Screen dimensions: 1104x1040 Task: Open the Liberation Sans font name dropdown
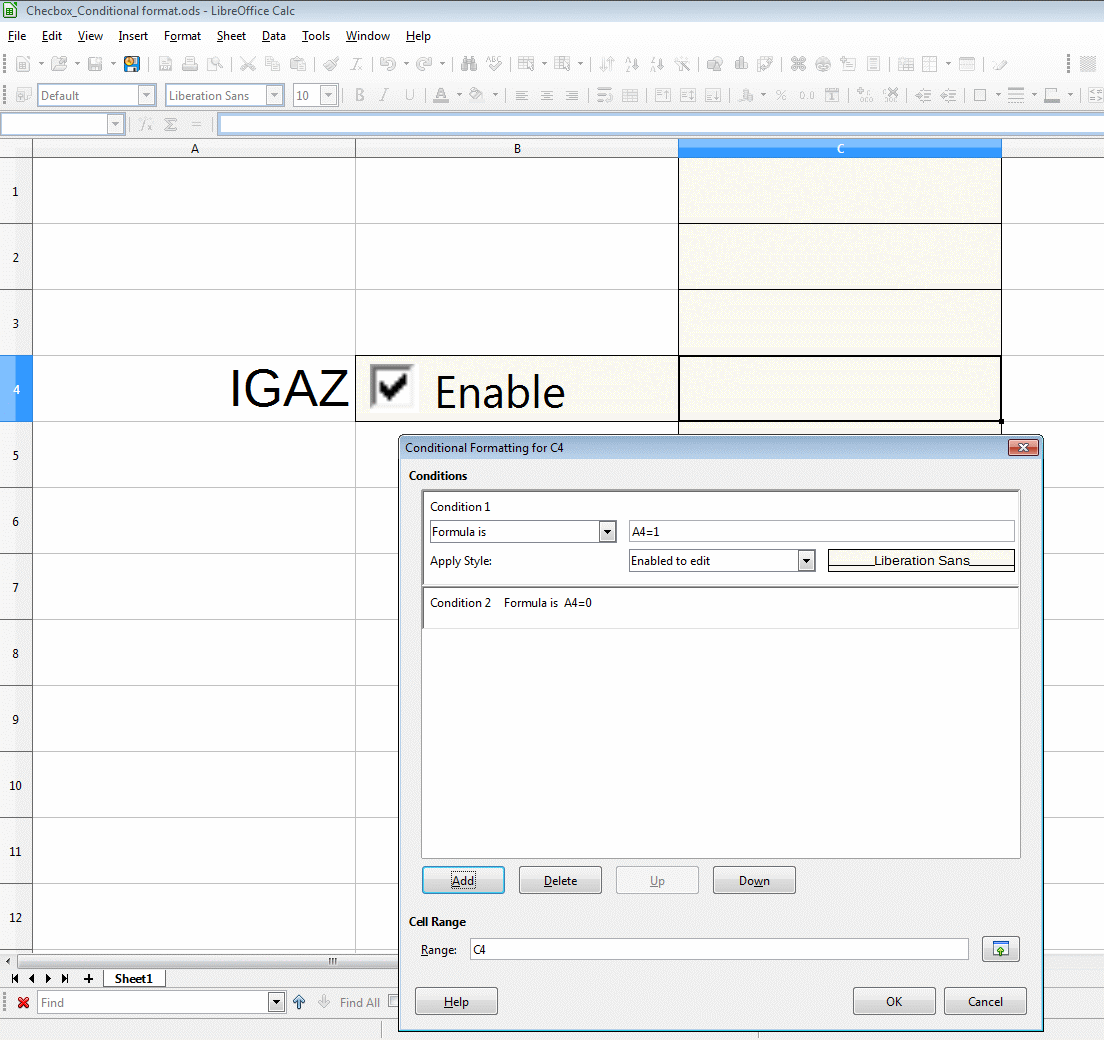(274, 96)
